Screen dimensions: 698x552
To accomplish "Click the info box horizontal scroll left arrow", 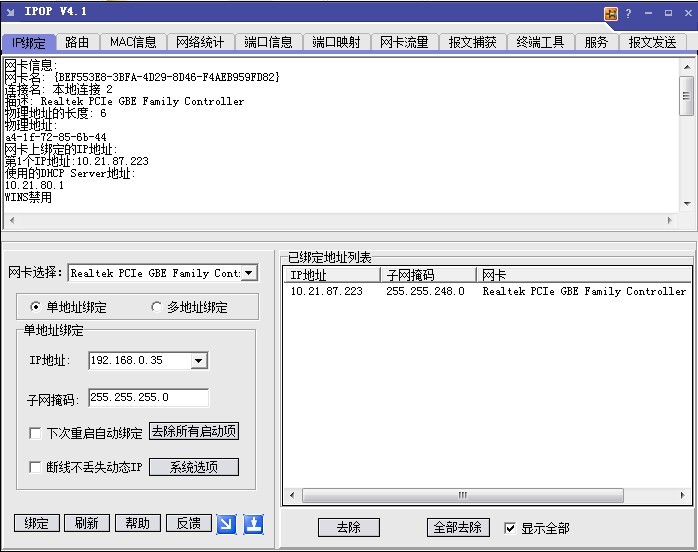I will tap(12, 220).
